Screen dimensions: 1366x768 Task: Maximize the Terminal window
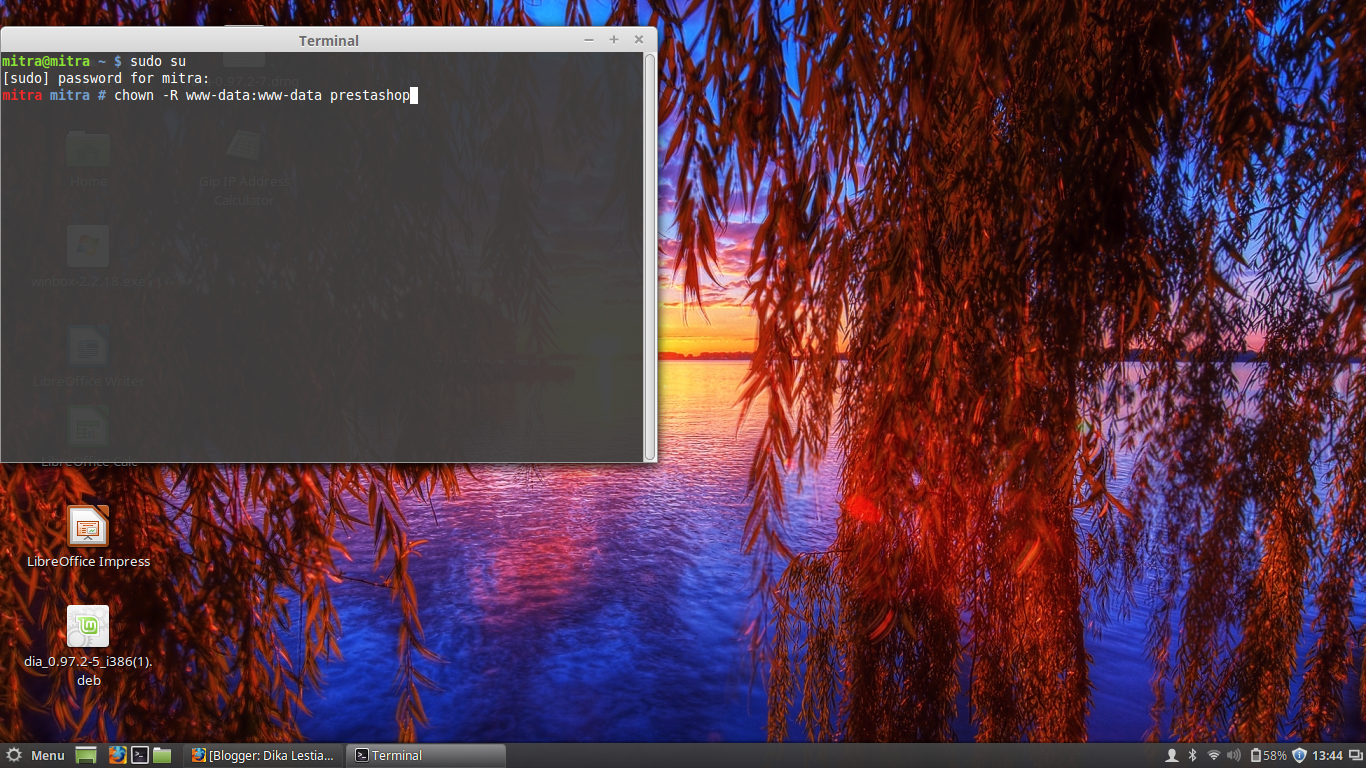[x=614, y=40]
